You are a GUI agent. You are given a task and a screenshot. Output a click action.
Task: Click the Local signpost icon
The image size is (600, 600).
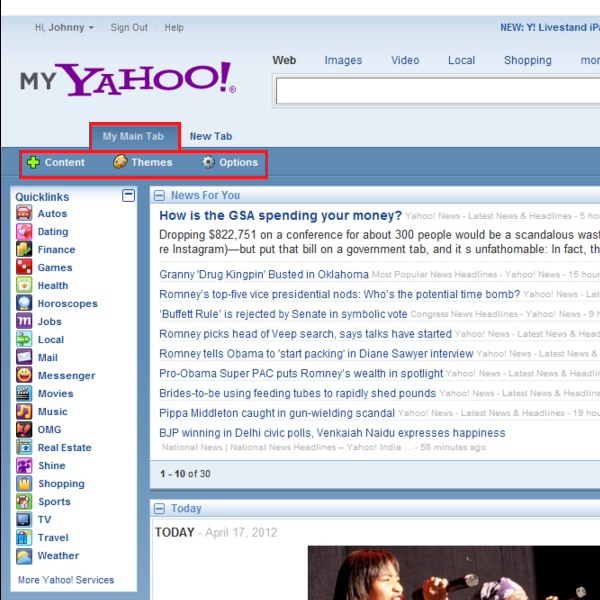(24, 339)
